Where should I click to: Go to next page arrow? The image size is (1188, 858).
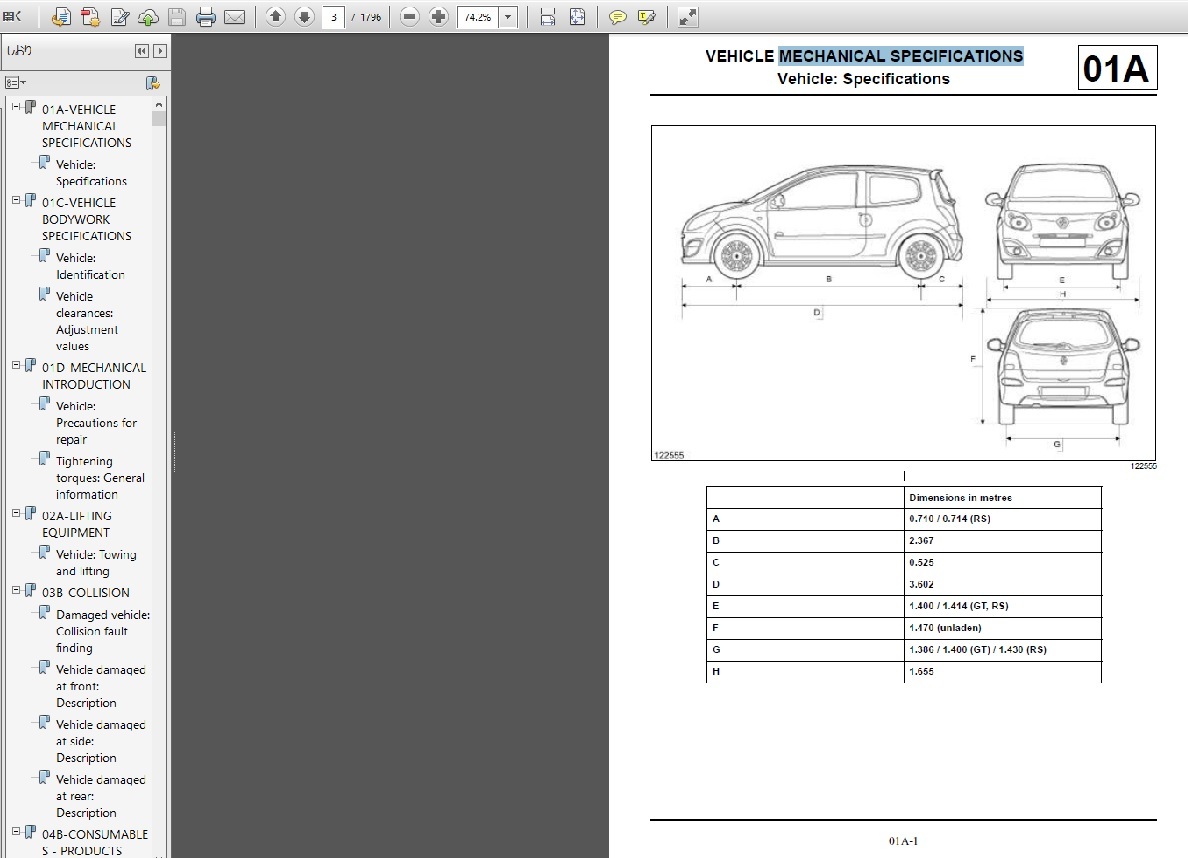click(x=305, y=16)
